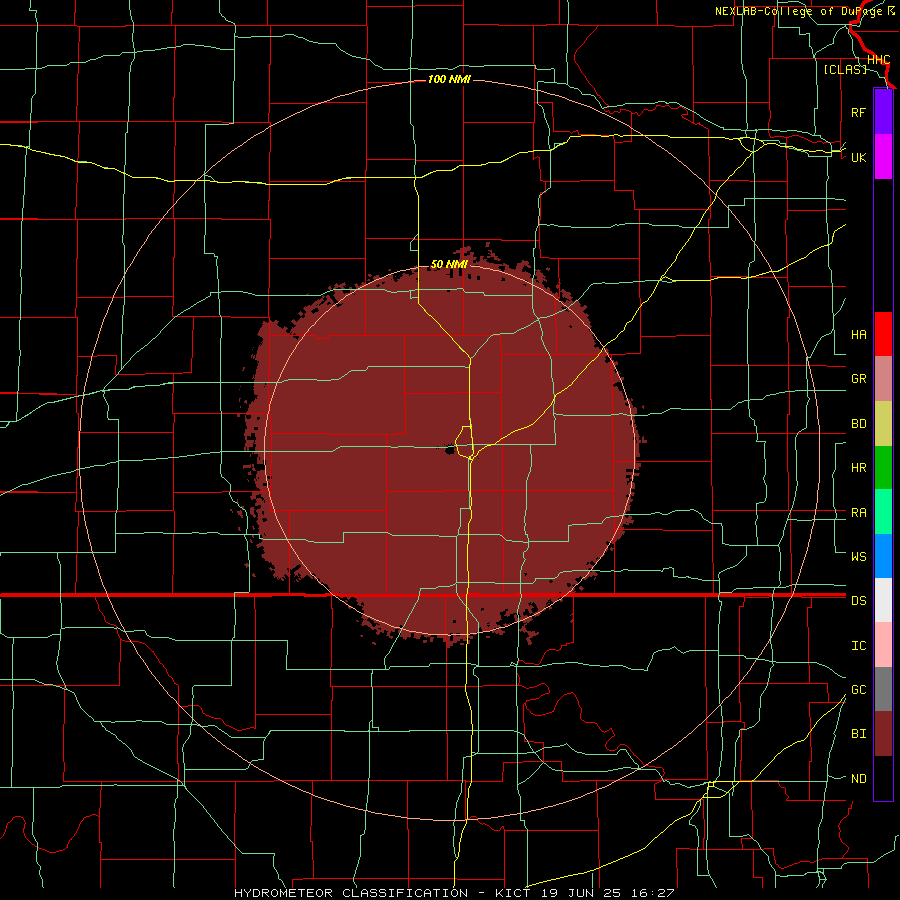Click the 'WS' legend label
This screenshot has height=900, width=900.
[x=858, y=557]
